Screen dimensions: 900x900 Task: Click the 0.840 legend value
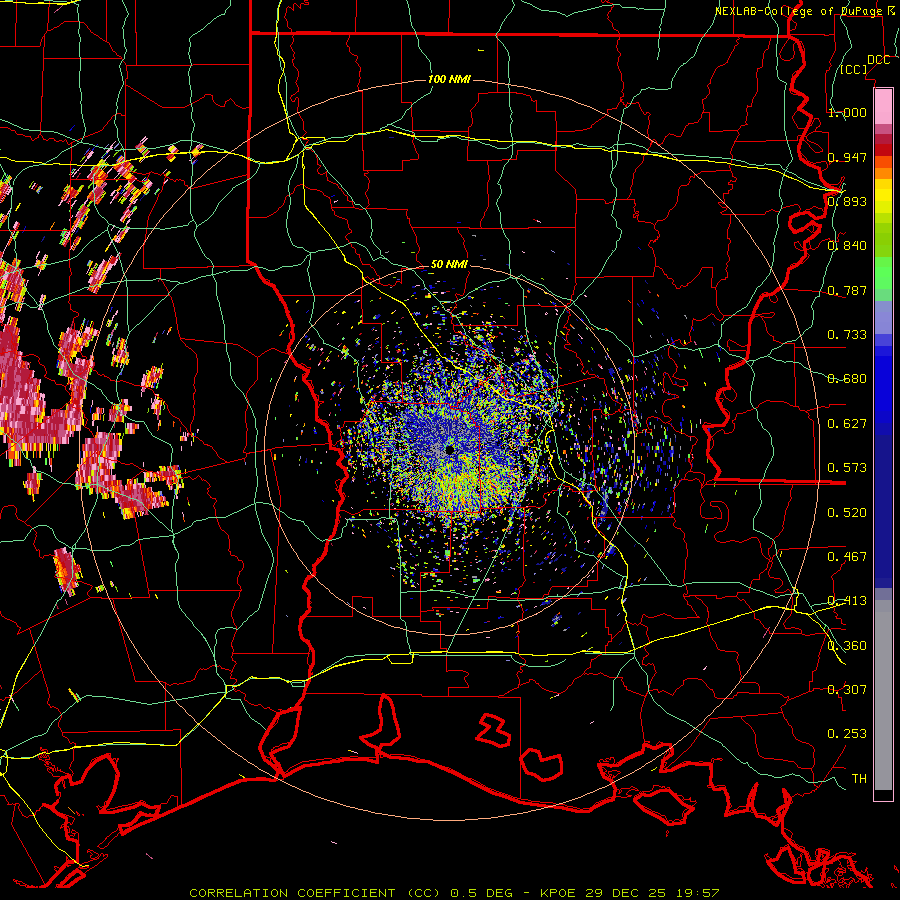tap(847, 246)
